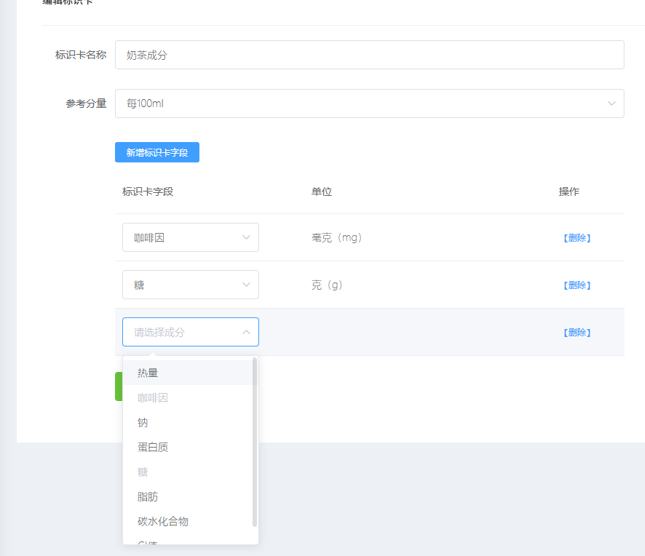Image resolution: width=645 pixels, height=556 pixels.
Task: Select 碳水化合物 from the dropdown list
Action: pyautogui.click(x=188, y=521)
